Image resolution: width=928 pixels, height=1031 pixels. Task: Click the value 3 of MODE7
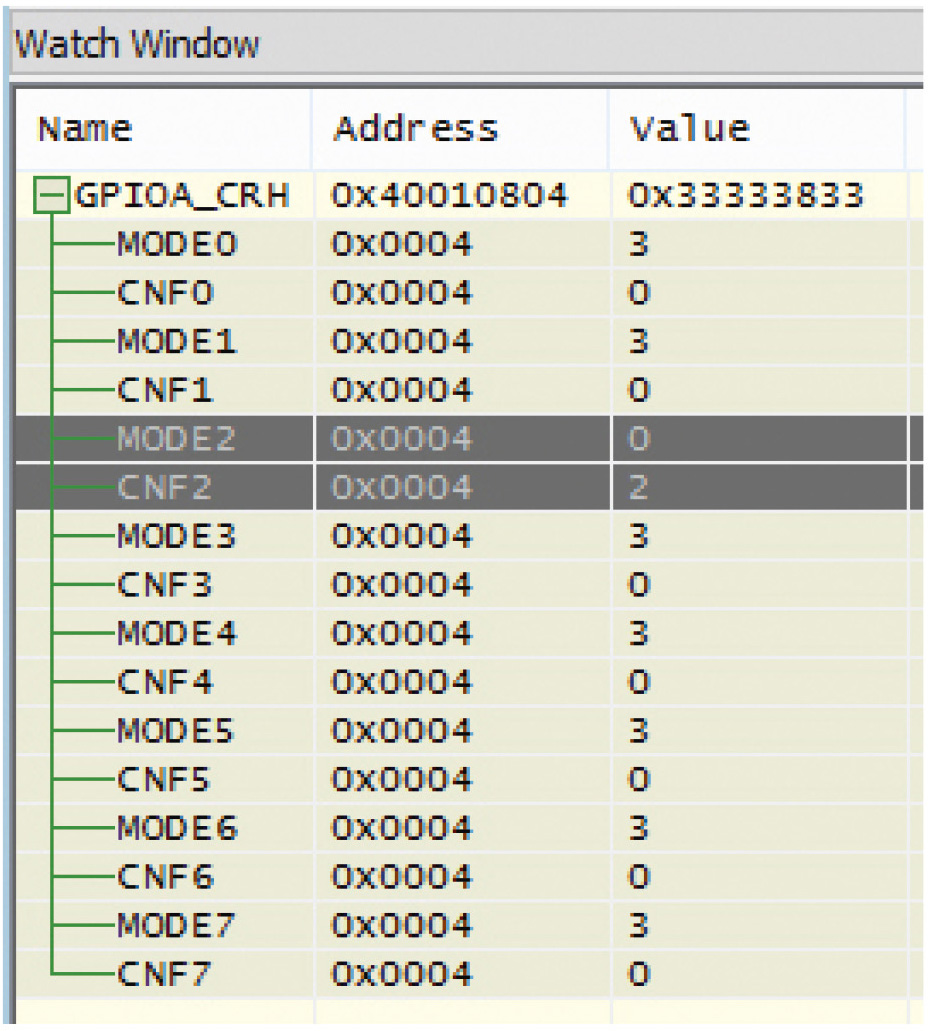[x=639, y=925]
